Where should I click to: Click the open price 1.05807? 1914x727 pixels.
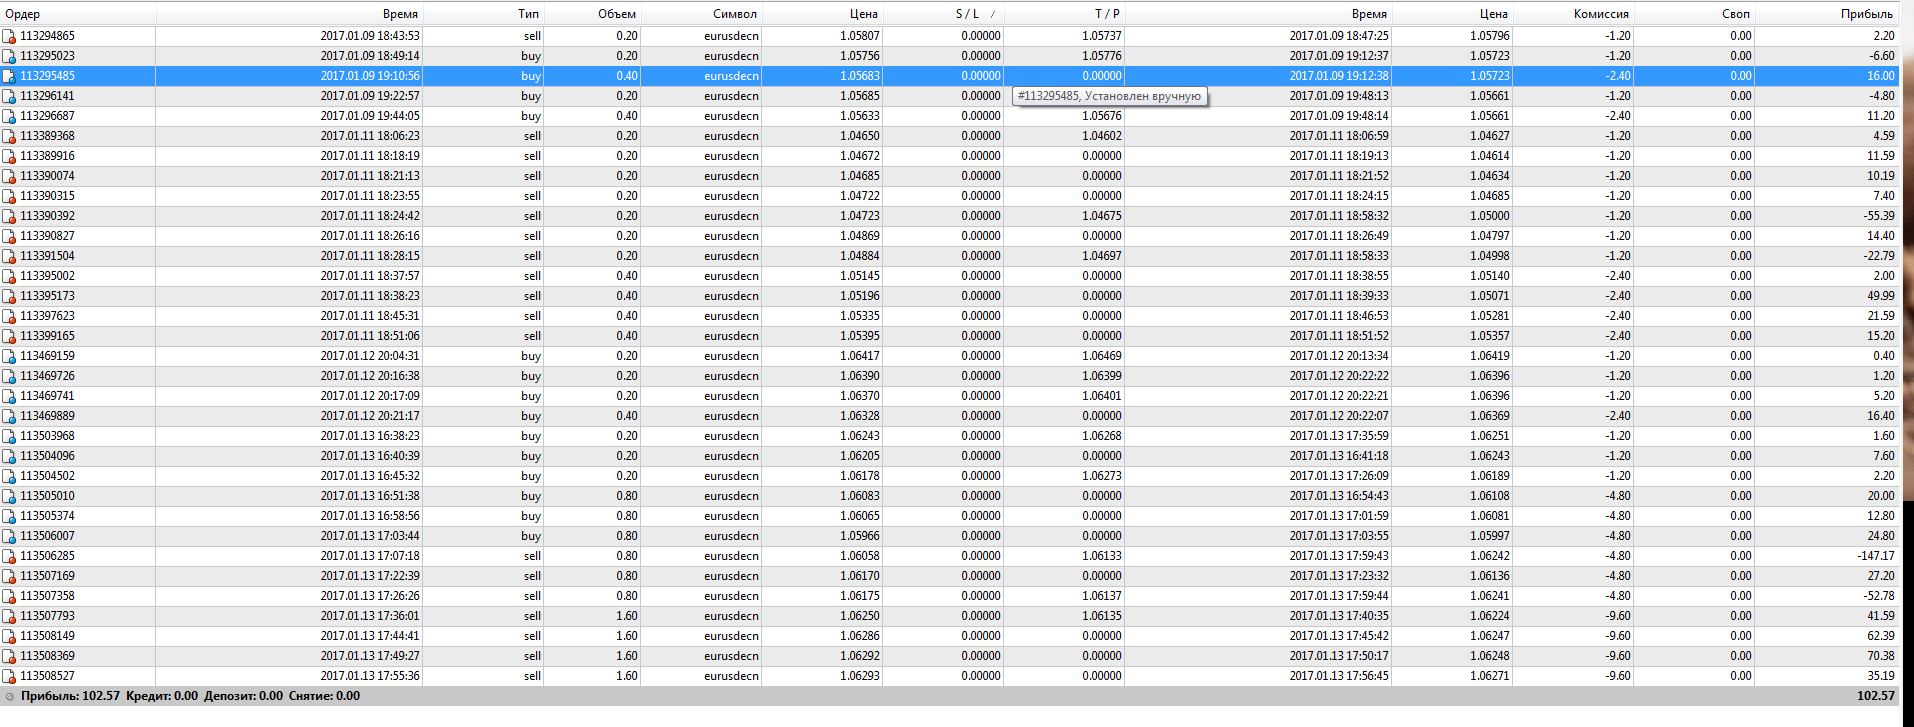(860, 36)
